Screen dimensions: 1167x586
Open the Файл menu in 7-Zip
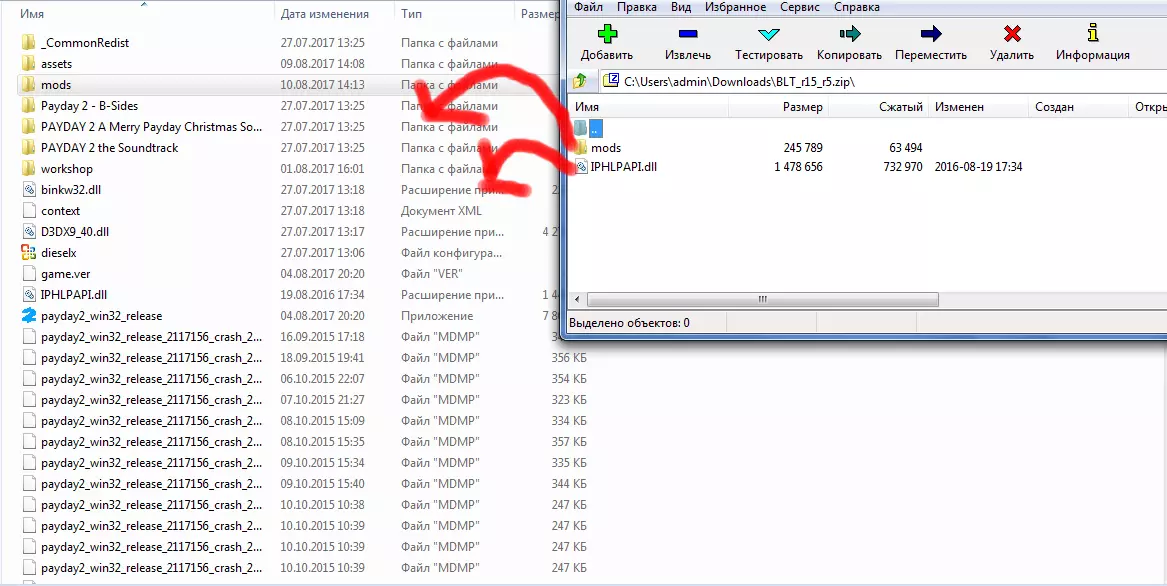click(x=588, y=7)
